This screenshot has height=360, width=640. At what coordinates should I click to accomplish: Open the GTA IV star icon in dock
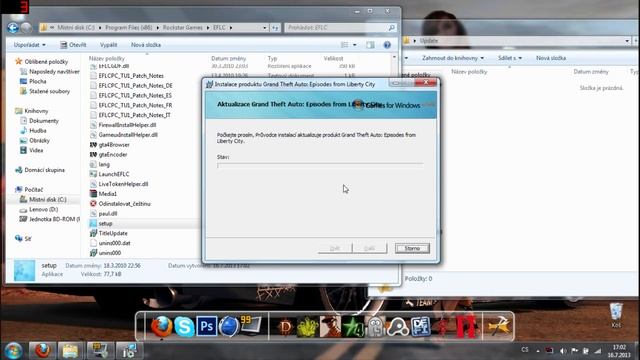(x=353, y=327)
